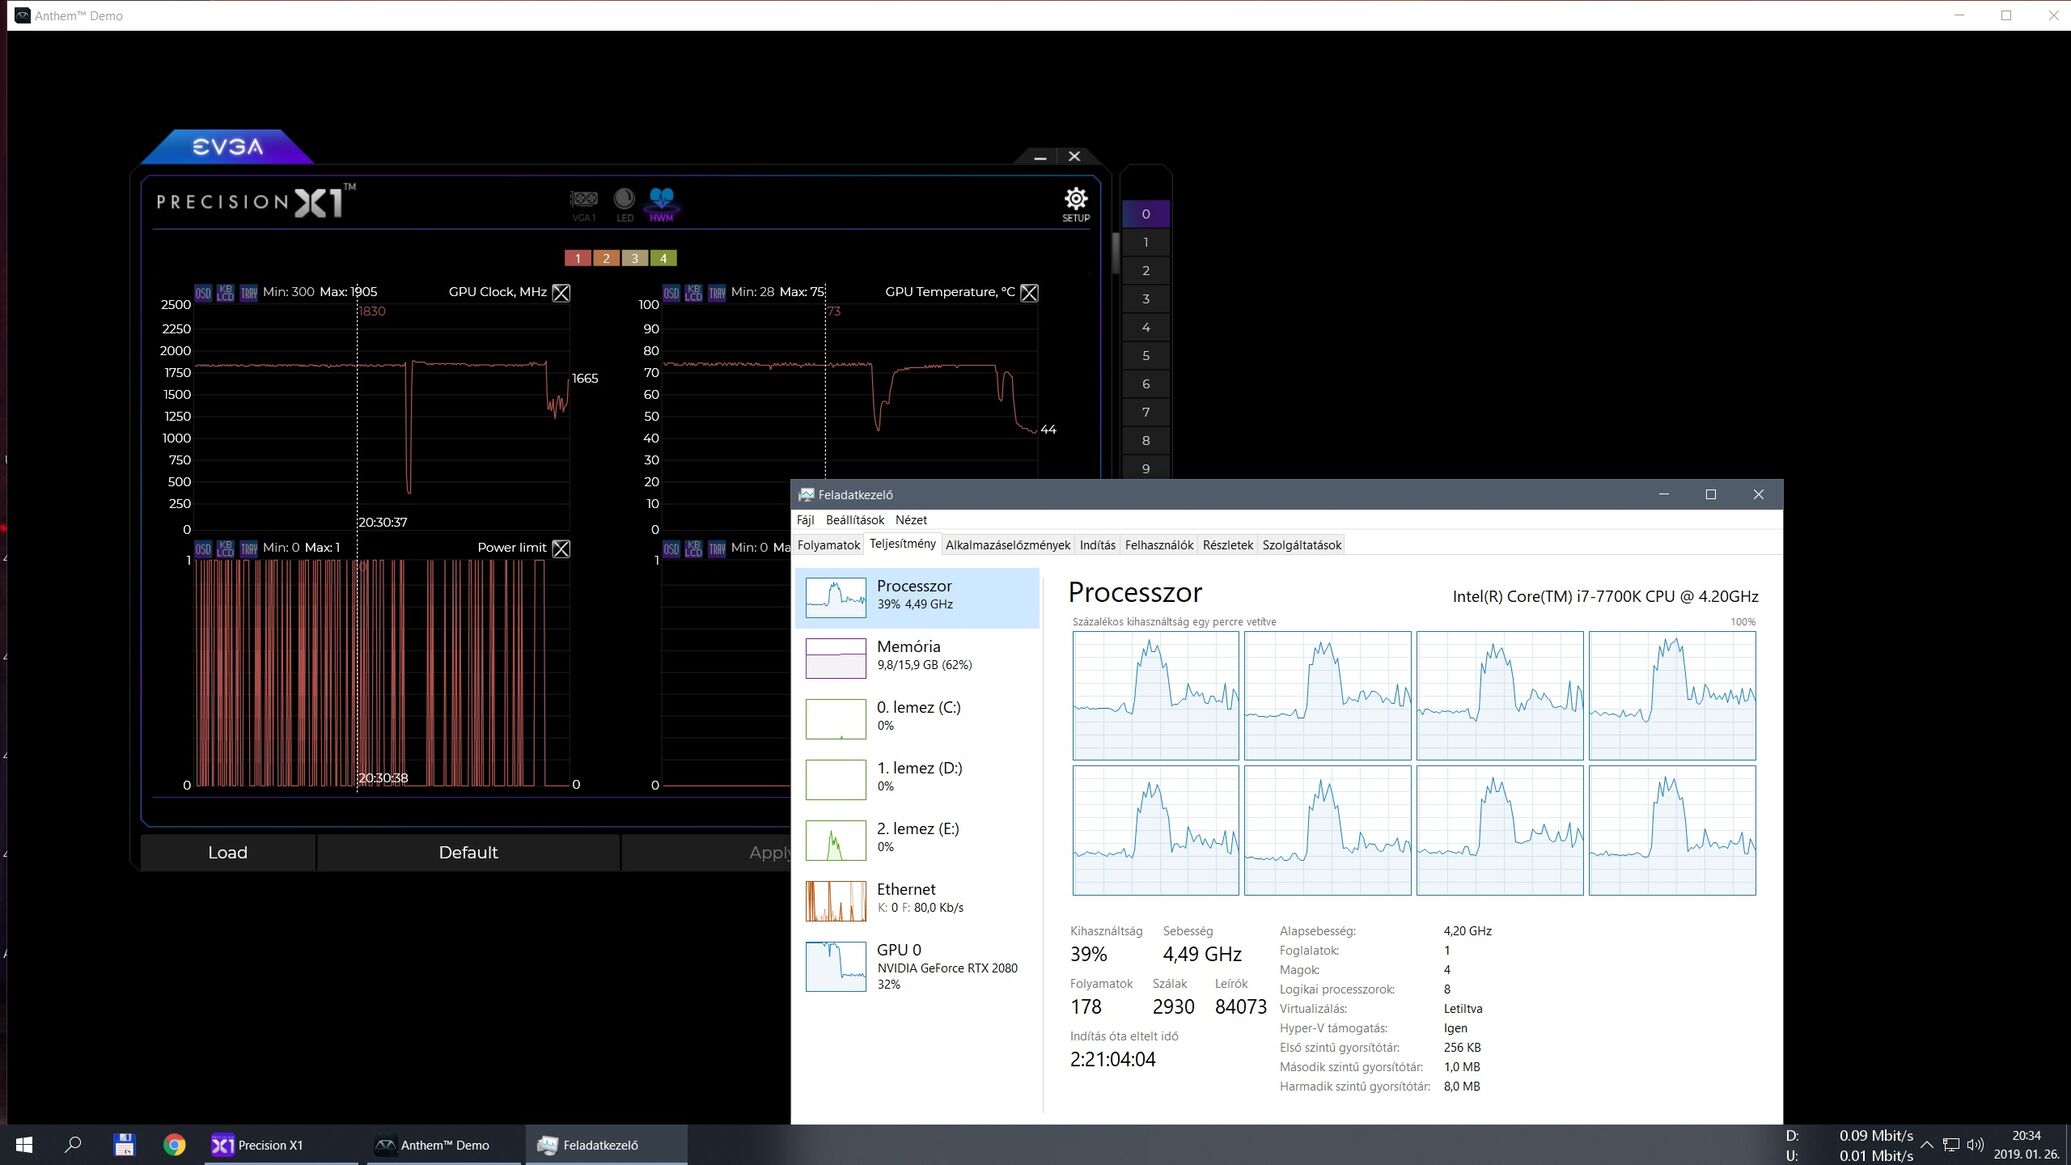
Task: Select profile slot 0 in Precision X1
Action: 1146,214
